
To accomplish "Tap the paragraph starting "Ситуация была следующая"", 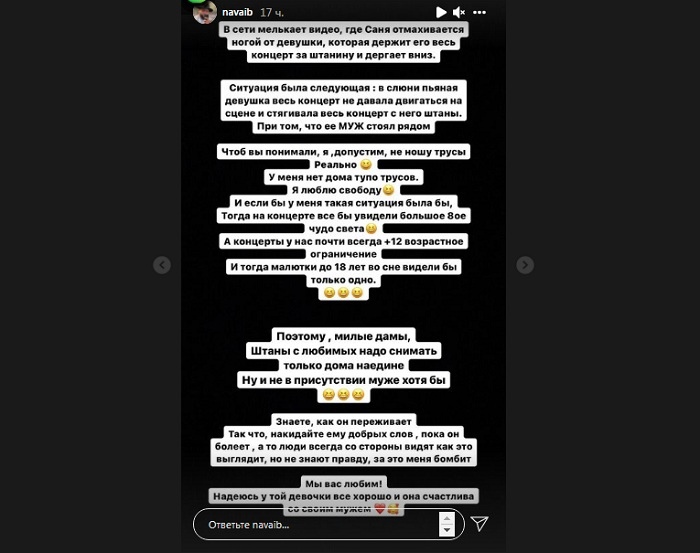I will pyautogui.click(x=343, y=107).
